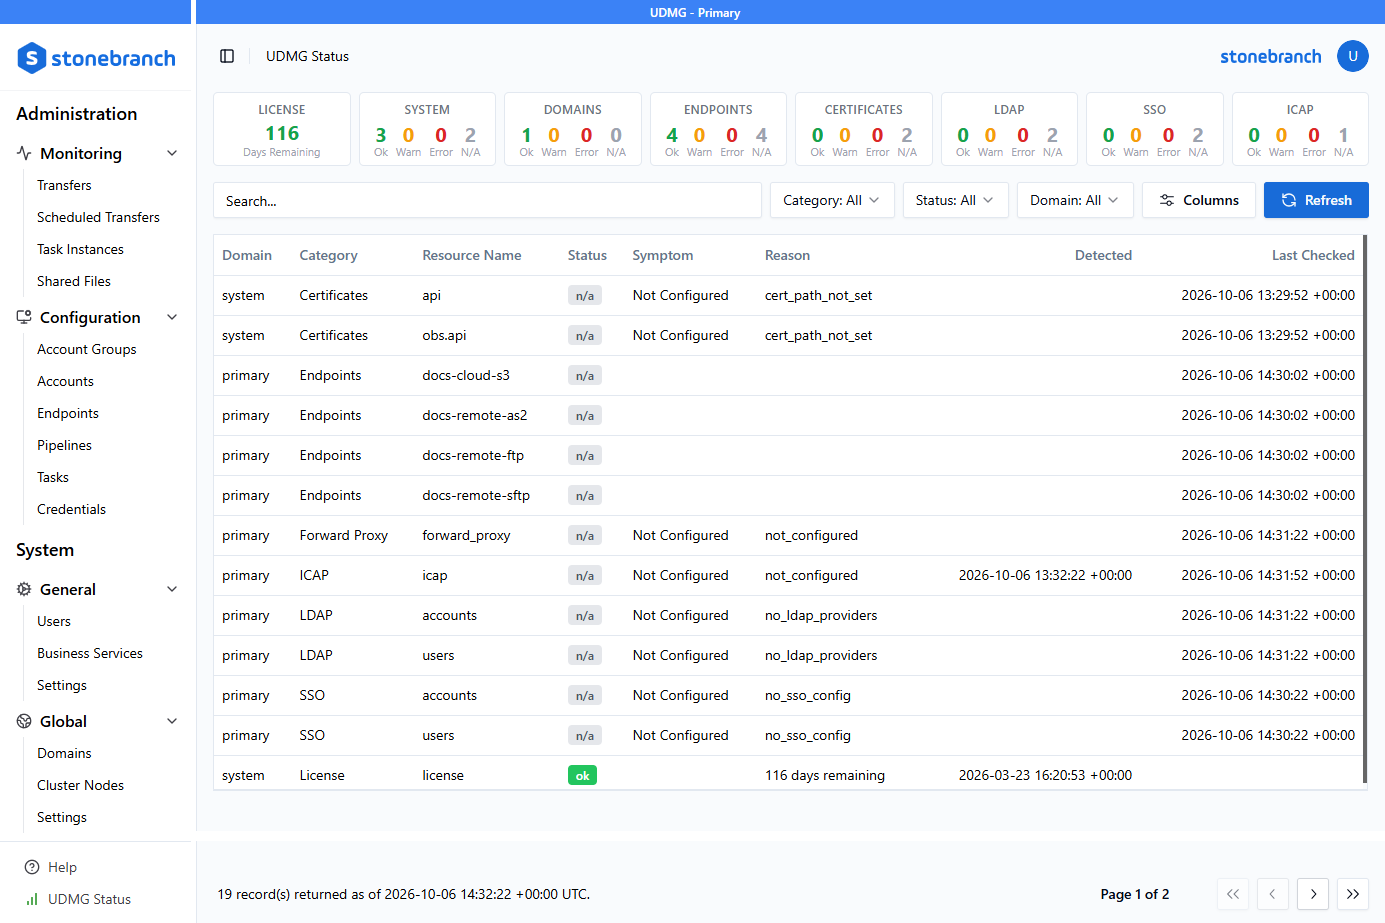Image resolution: width=1385 pixels, height=923 pixels.
Task: Toggle the sidebar panel icon
Action: point(227,56)
